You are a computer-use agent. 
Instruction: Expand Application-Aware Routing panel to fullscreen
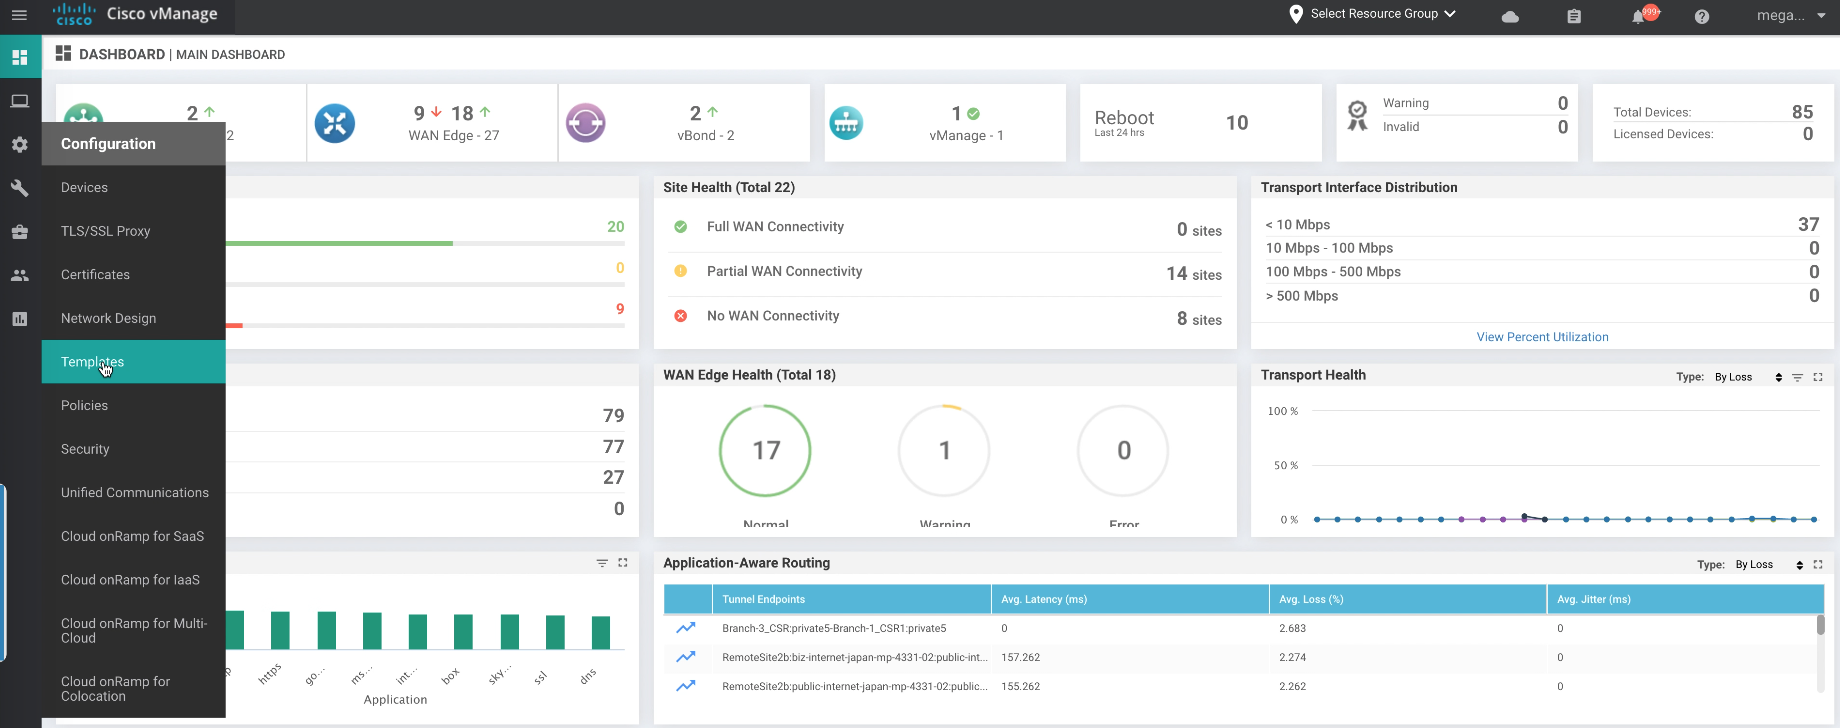coord(1818,565)
